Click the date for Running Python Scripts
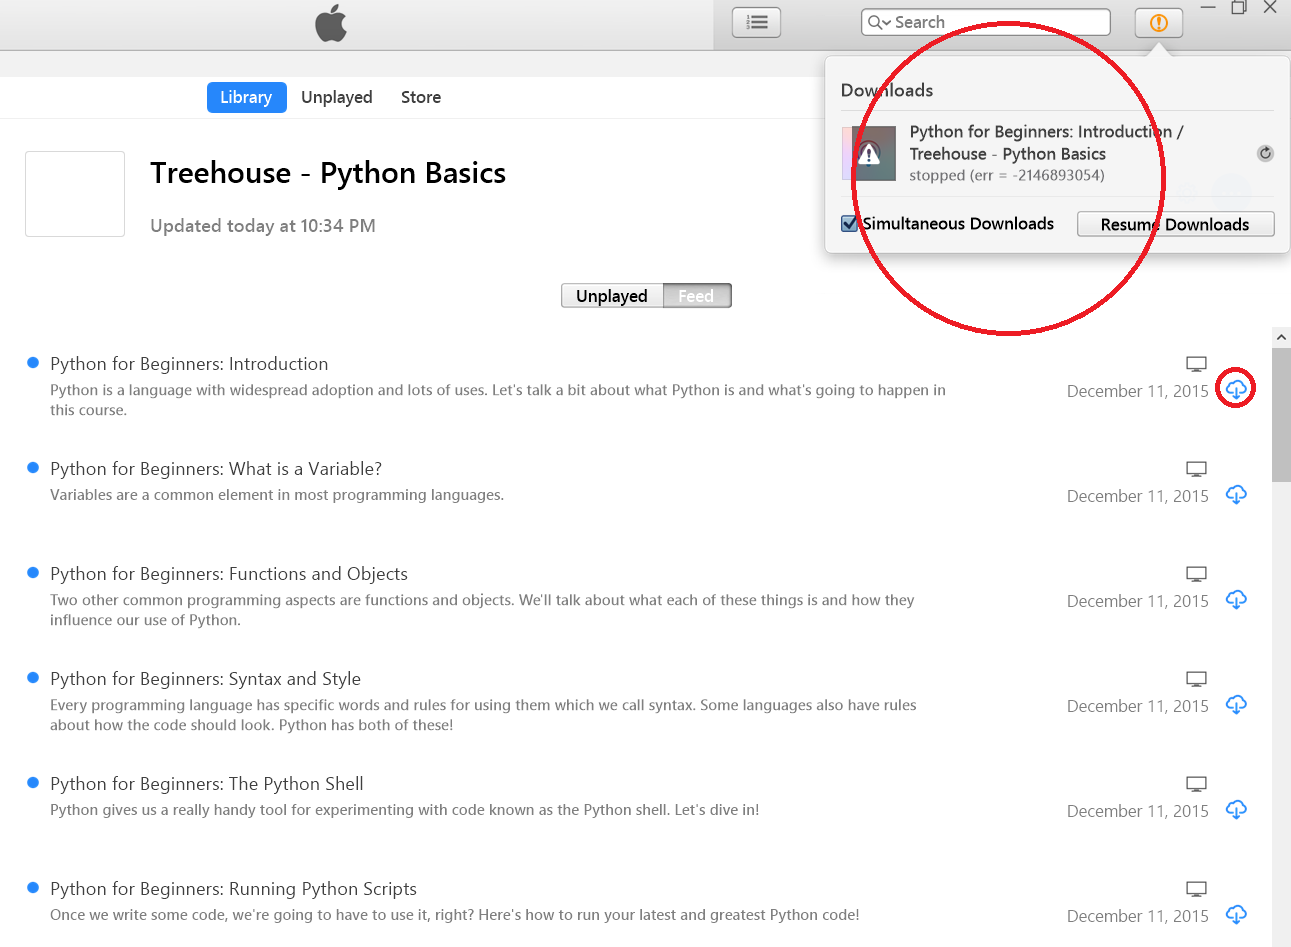Viewport: 1291px width, 947px height. tap(1138, 916)
